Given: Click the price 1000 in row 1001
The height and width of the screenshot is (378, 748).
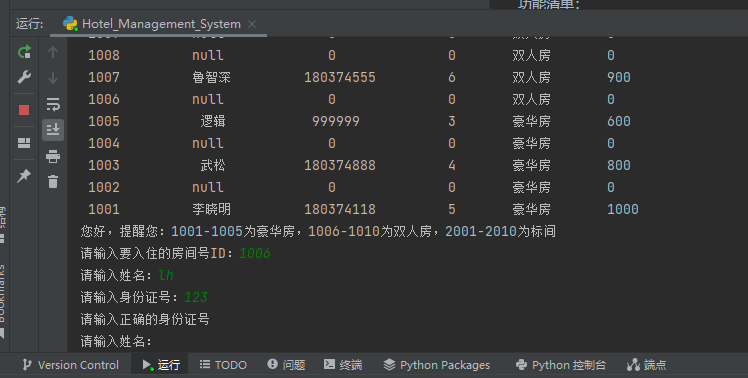Looking at the screenshot, I should (623, 209).
